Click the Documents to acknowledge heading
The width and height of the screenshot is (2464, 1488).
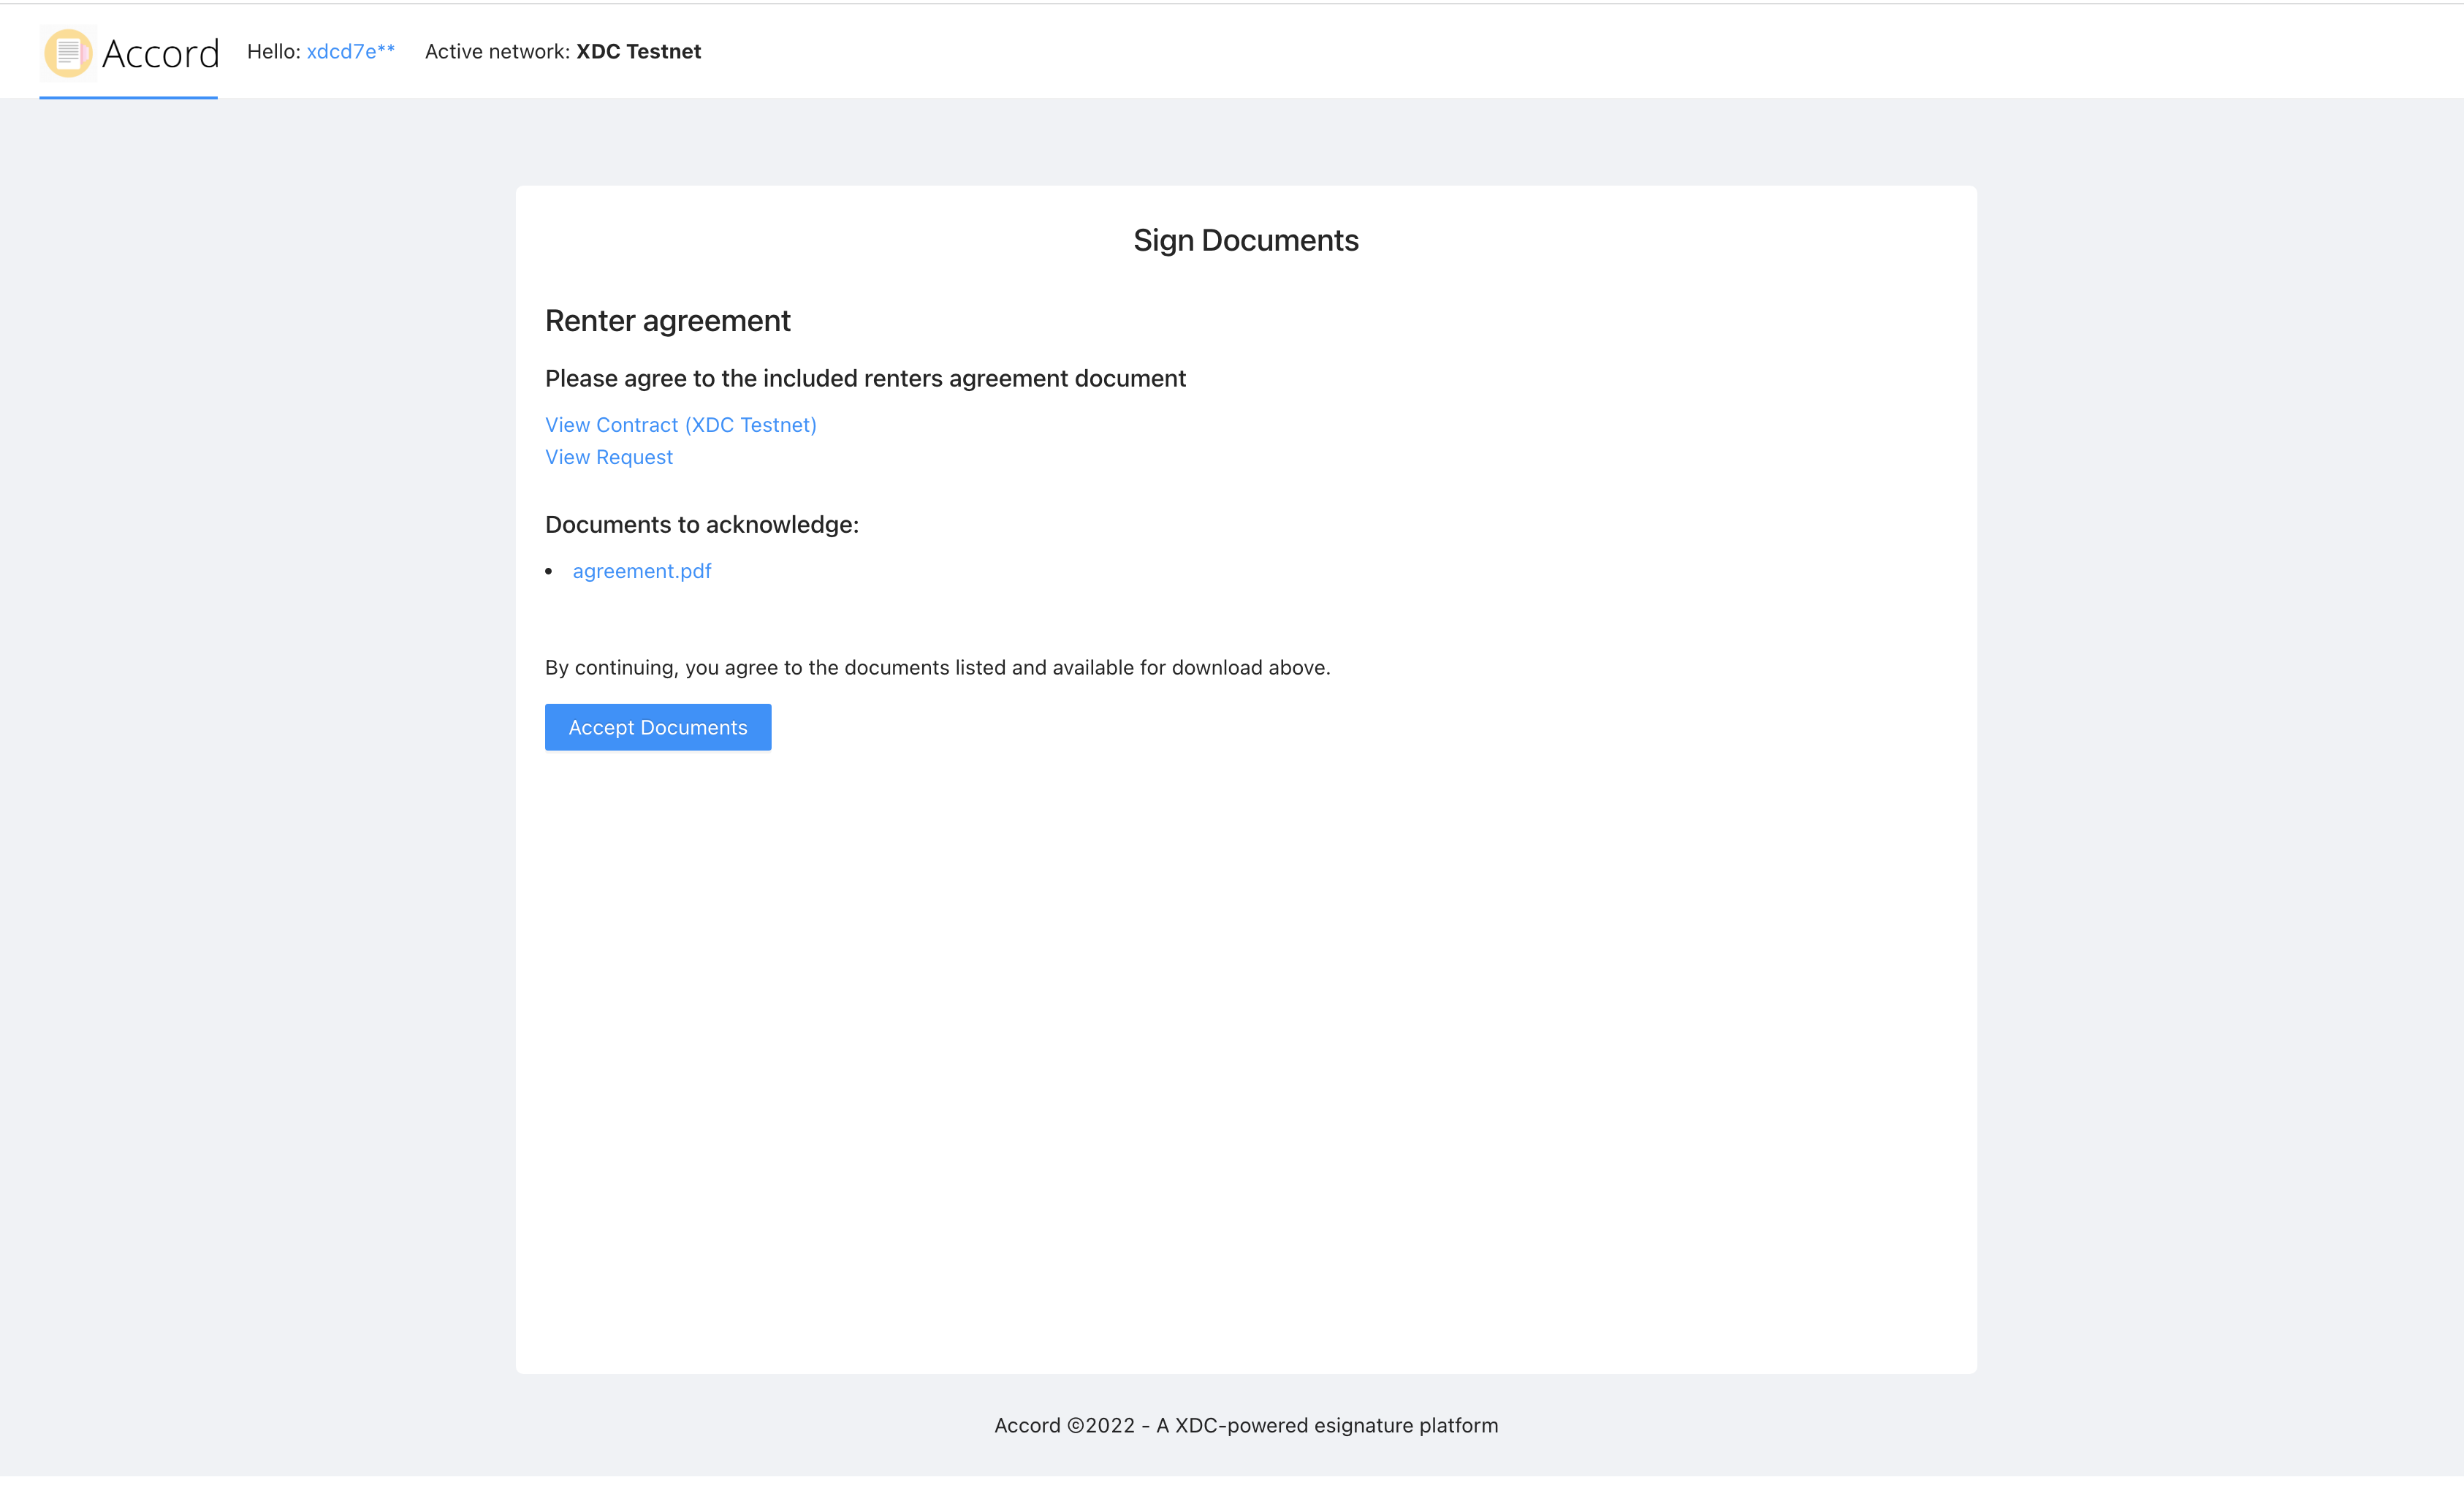tap(701, 525)
